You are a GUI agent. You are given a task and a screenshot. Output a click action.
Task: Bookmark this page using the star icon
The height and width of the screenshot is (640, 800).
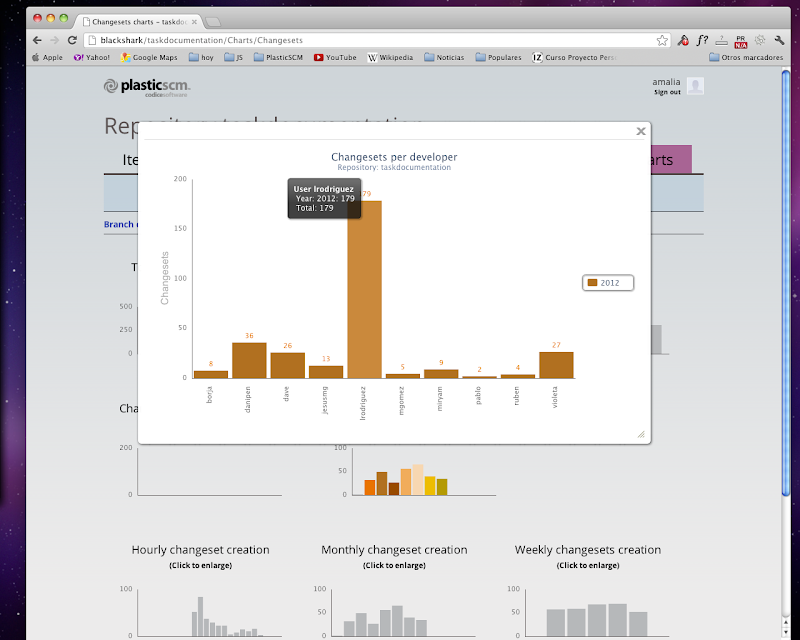pyautogui.click(x=662, y=40)
